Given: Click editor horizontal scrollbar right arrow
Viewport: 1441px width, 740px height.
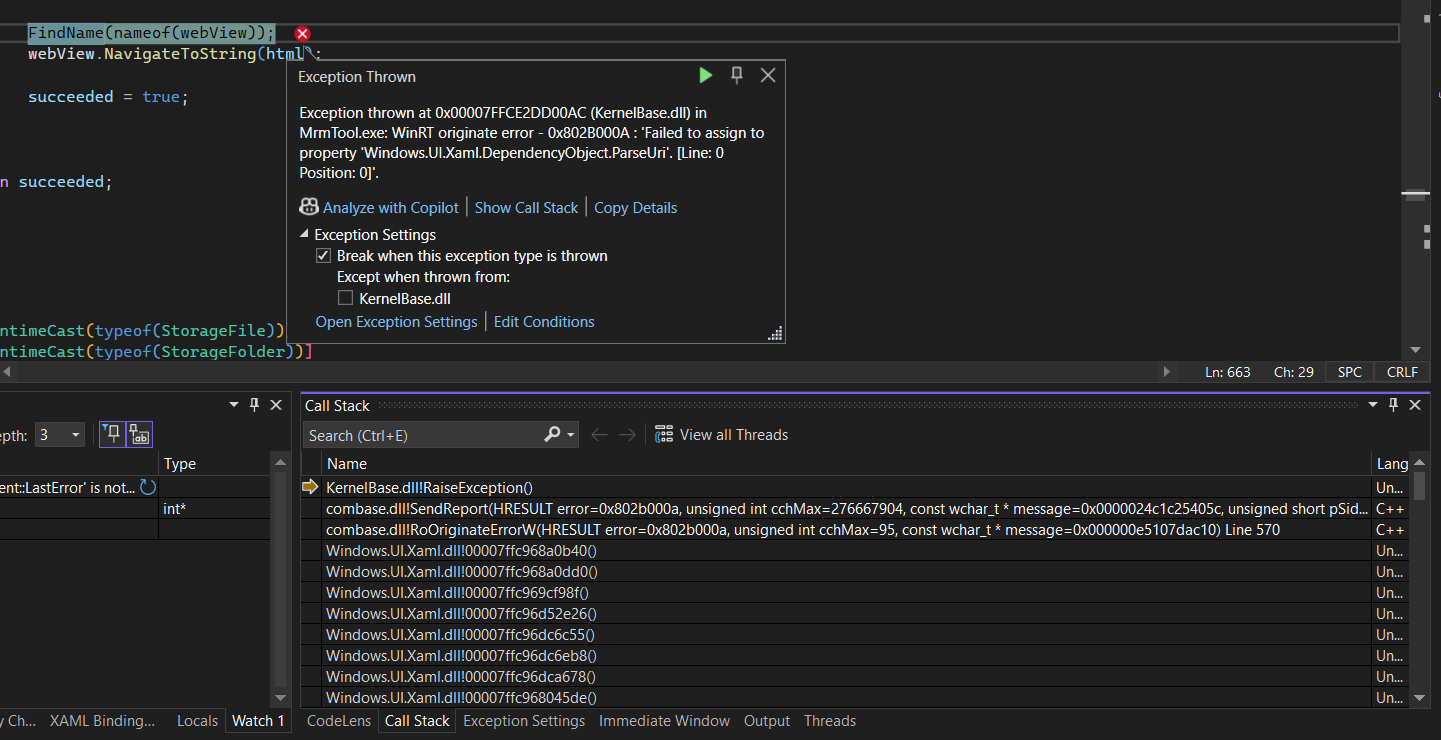Looking at the screenshot, I should pyautogui.click(x=1166, y=372).
